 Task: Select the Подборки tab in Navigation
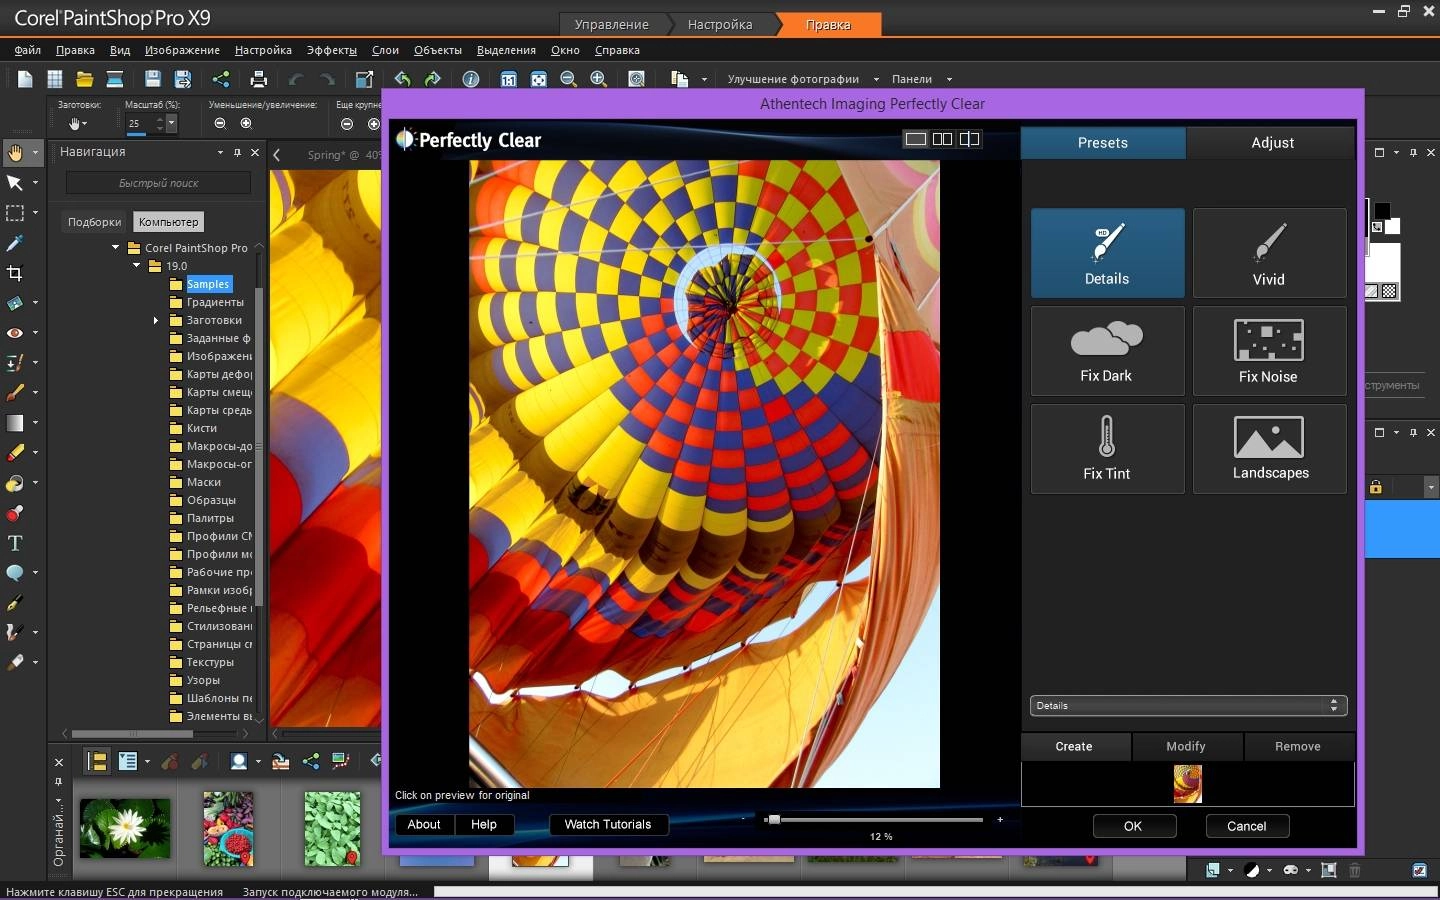point(95,222)
